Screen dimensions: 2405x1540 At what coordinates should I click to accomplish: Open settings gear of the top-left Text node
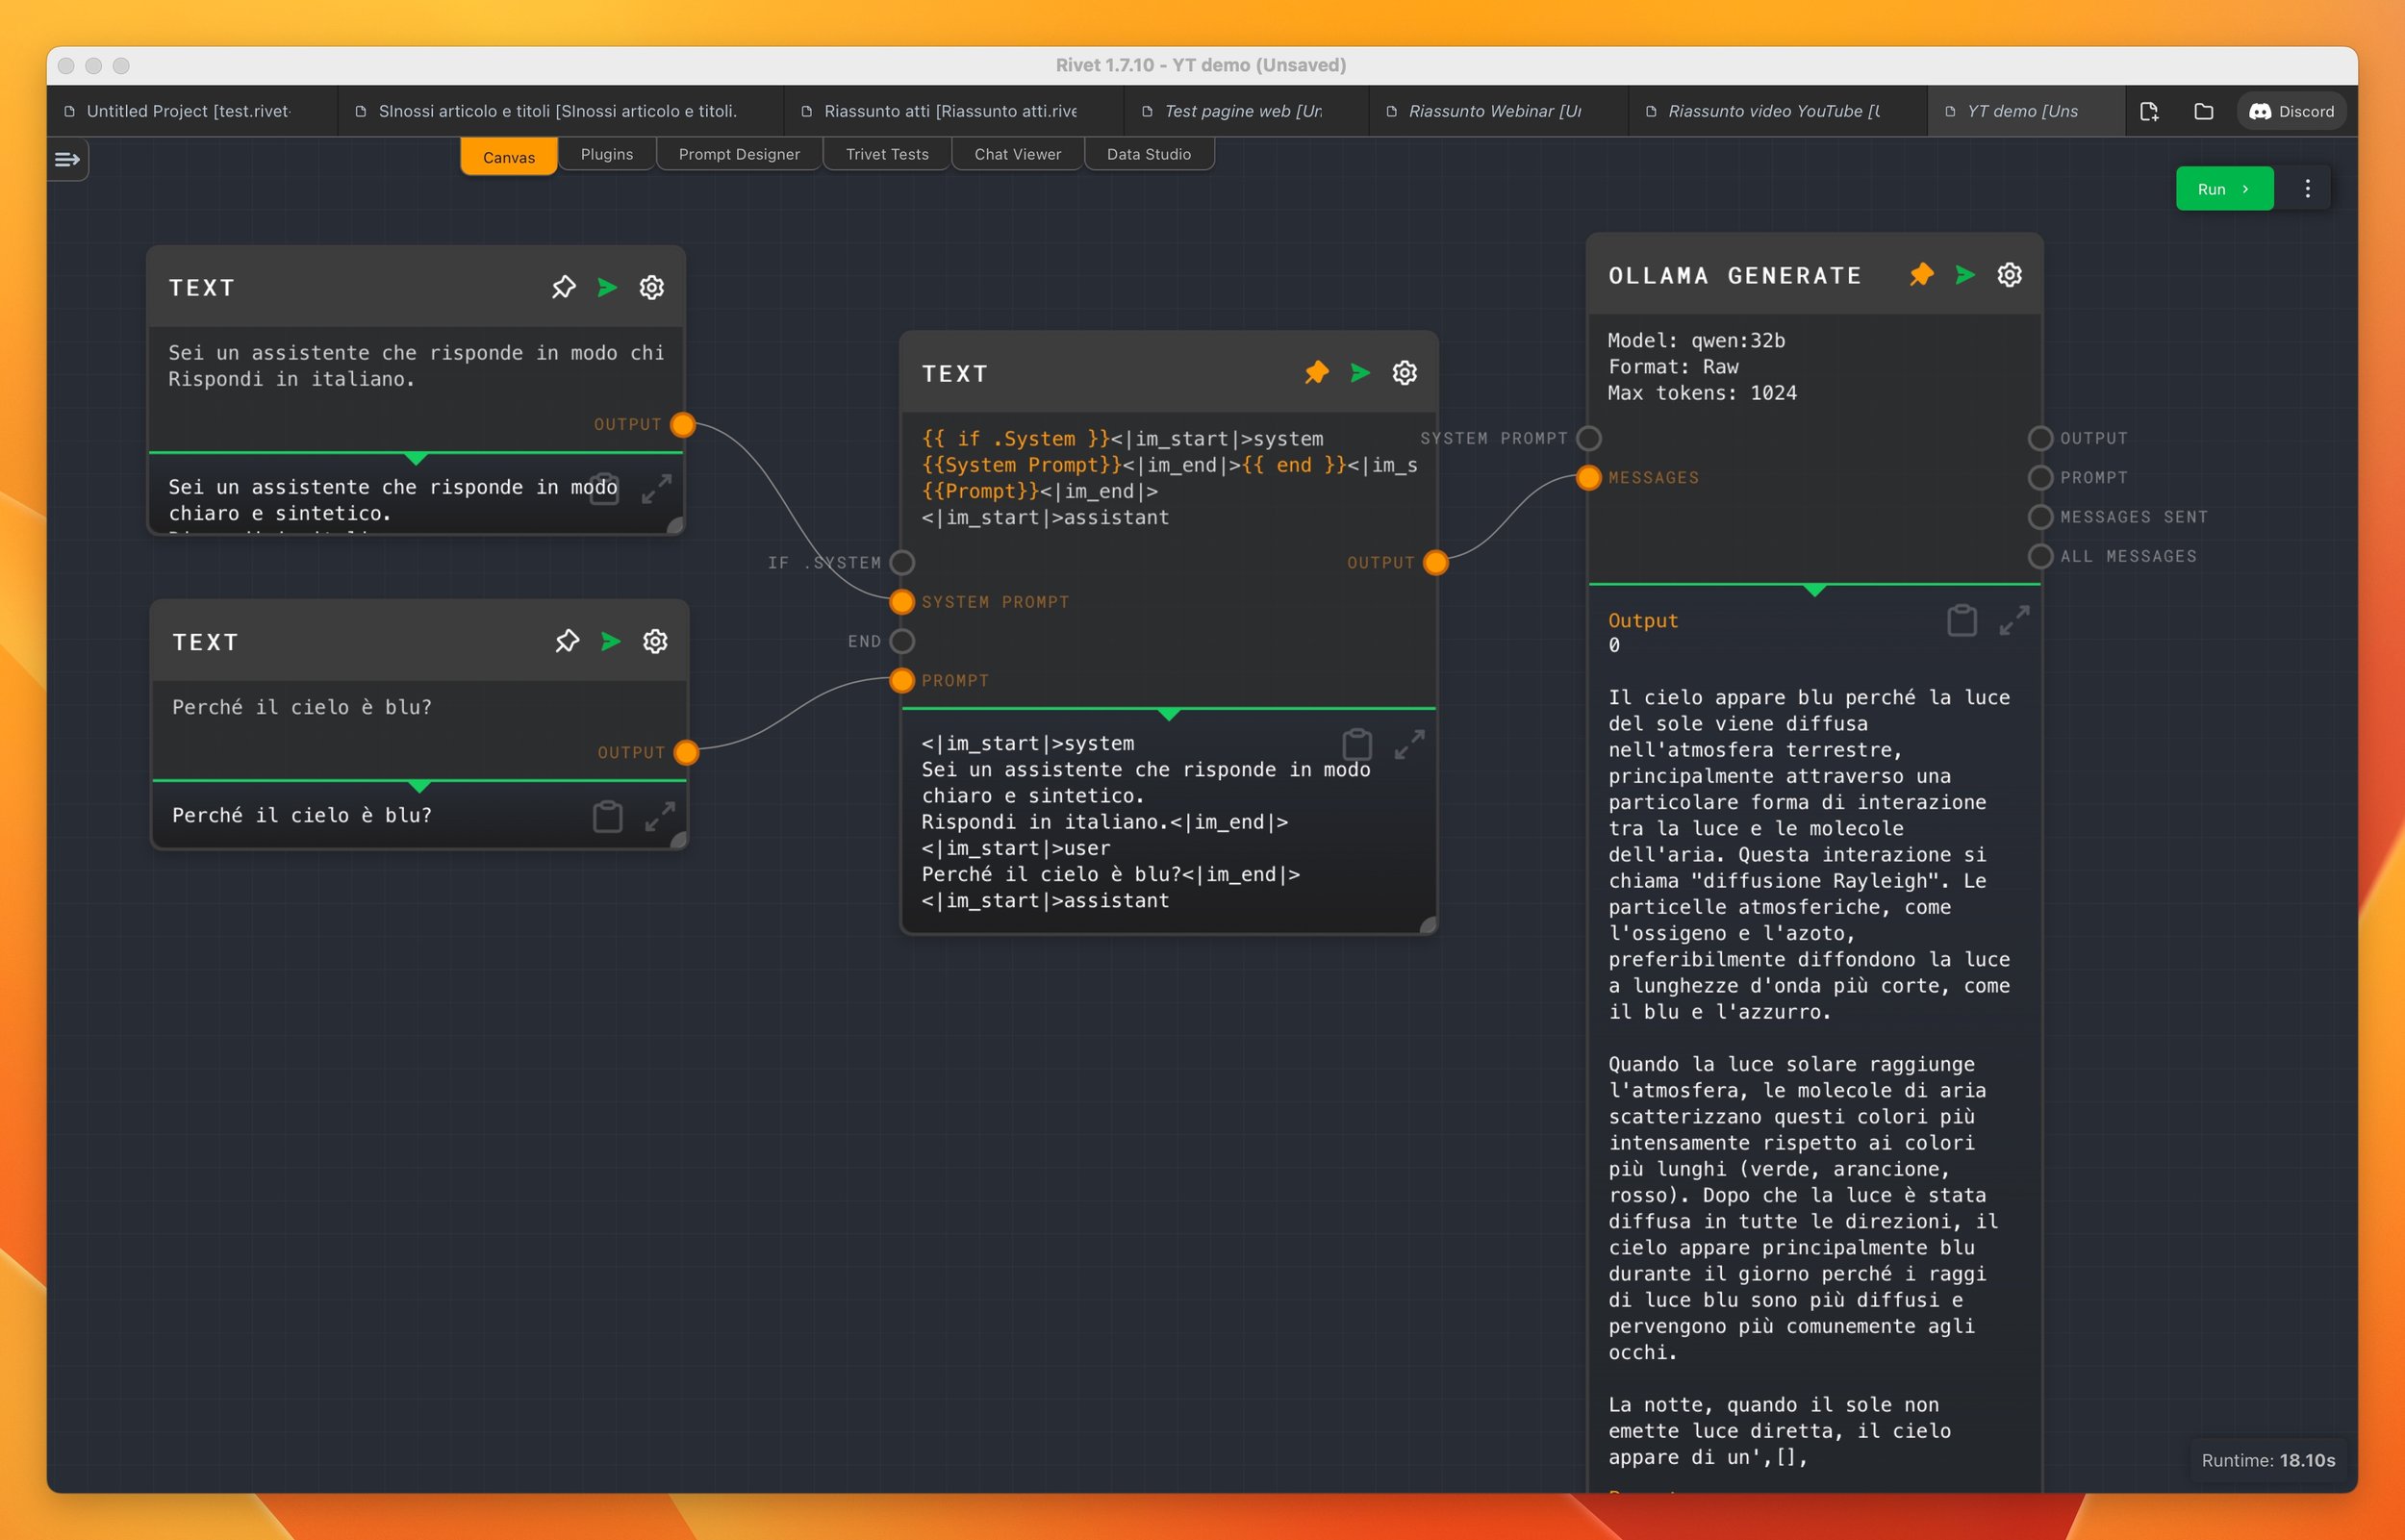652,287
